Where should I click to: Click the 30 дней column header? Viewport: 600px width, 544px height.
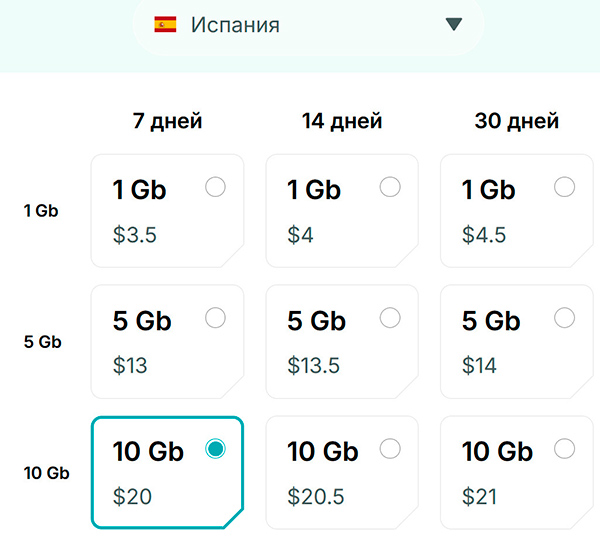tap(516, 122)
